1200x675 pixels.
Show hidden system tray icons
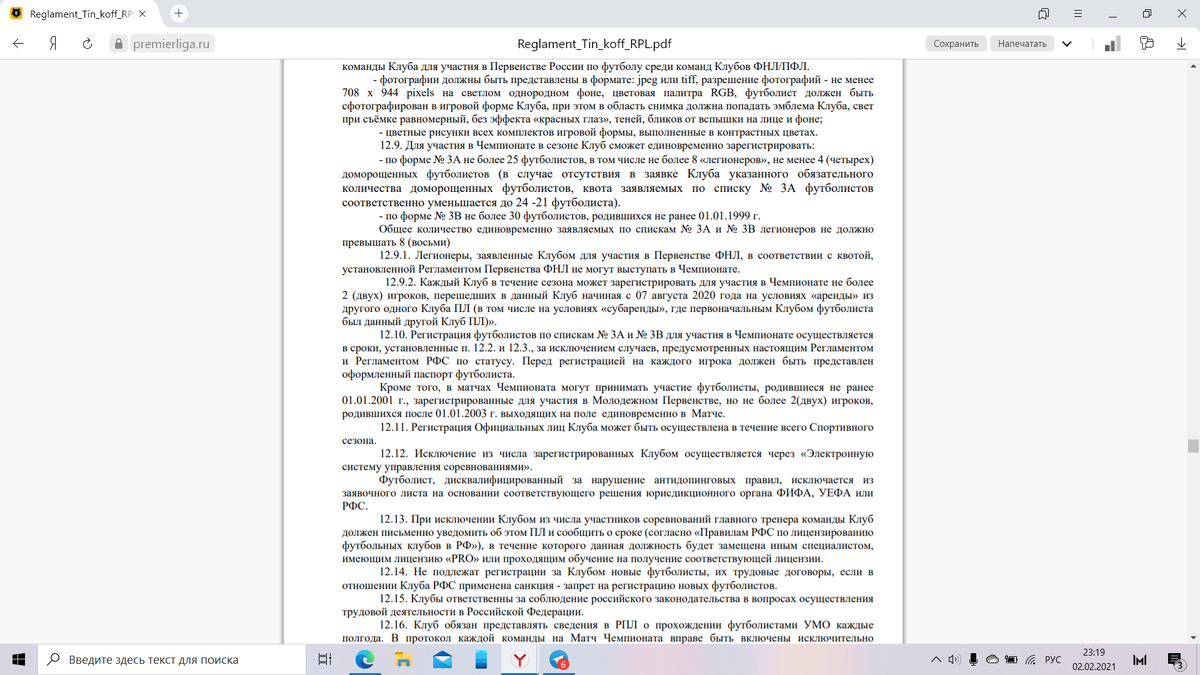937,660
